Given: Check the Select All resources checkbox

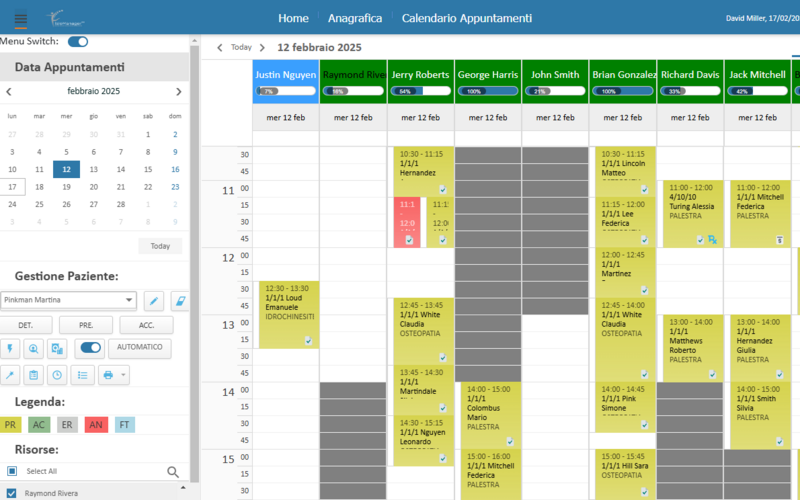Looking at the screenshot, I should [12, 471].
